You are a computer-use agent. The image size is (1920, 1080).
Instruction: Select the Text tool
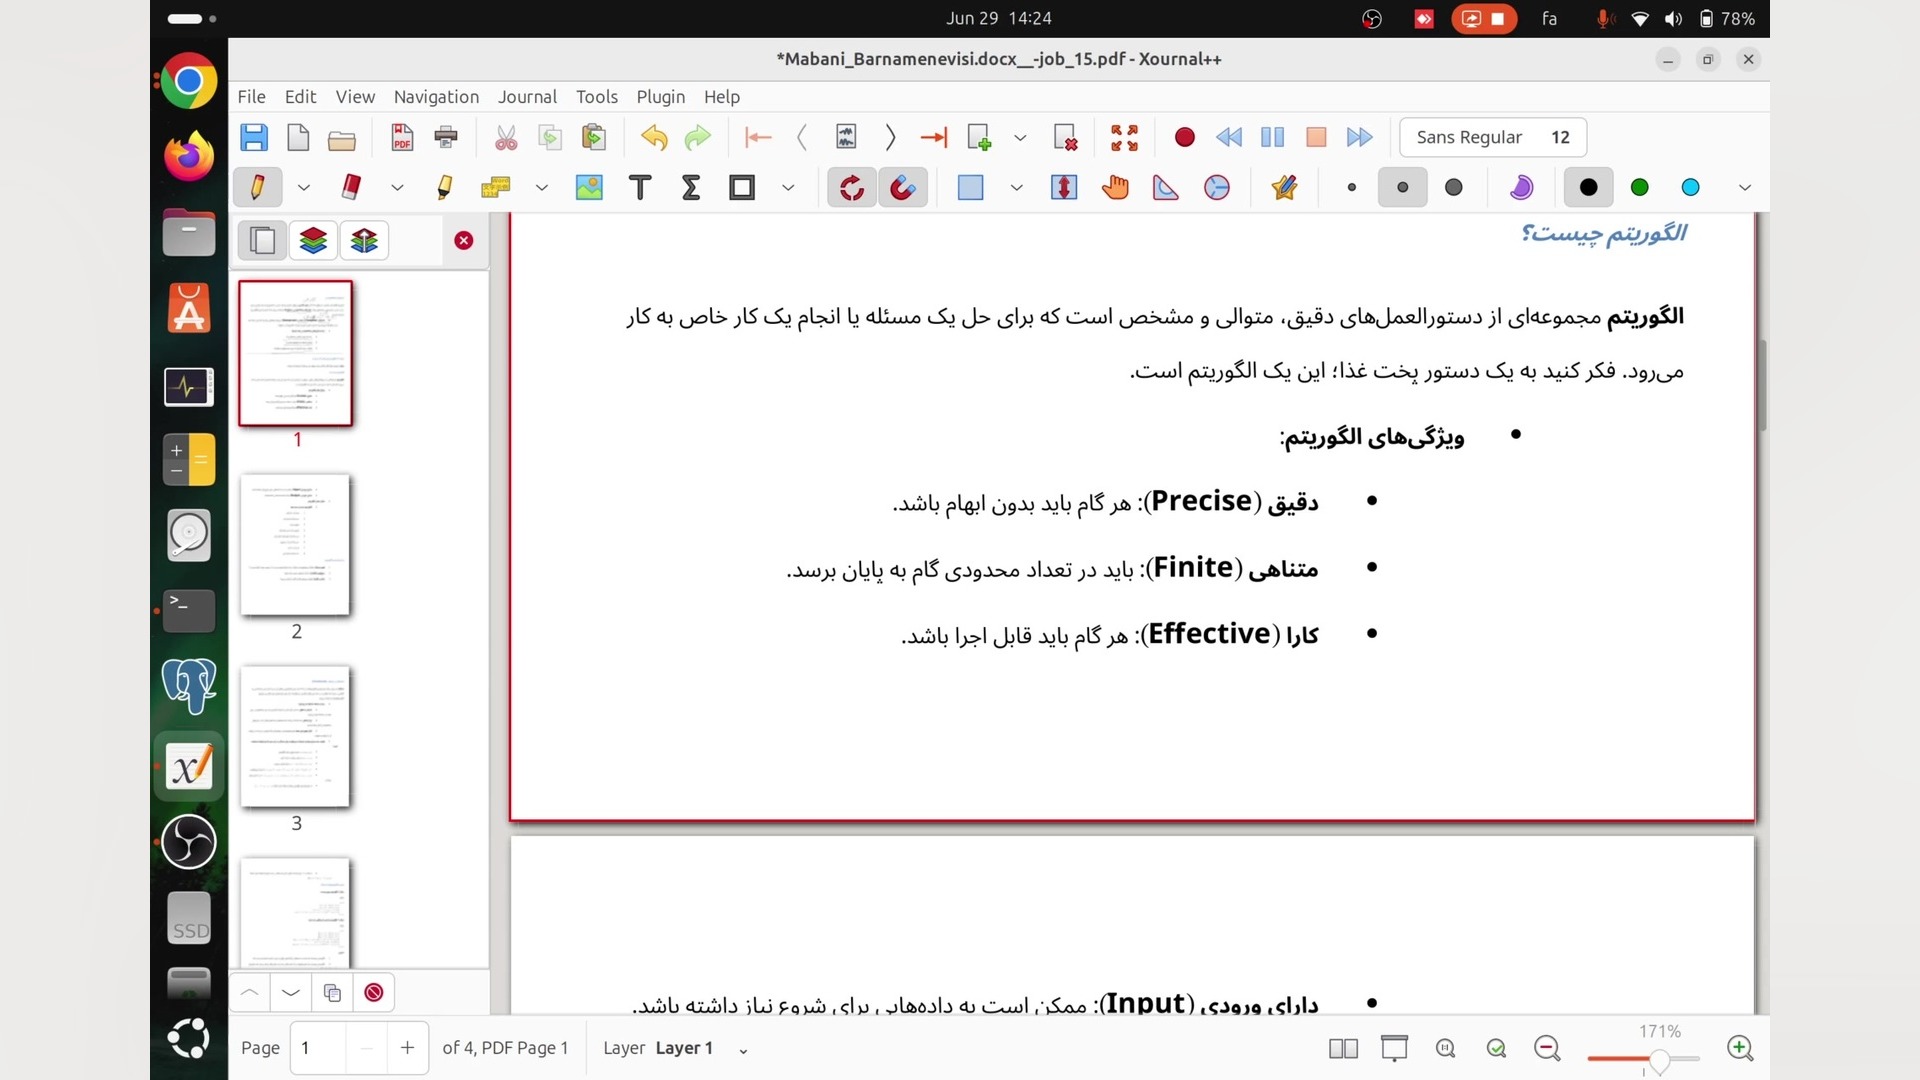pyautogui.click(x=640, y=187)
